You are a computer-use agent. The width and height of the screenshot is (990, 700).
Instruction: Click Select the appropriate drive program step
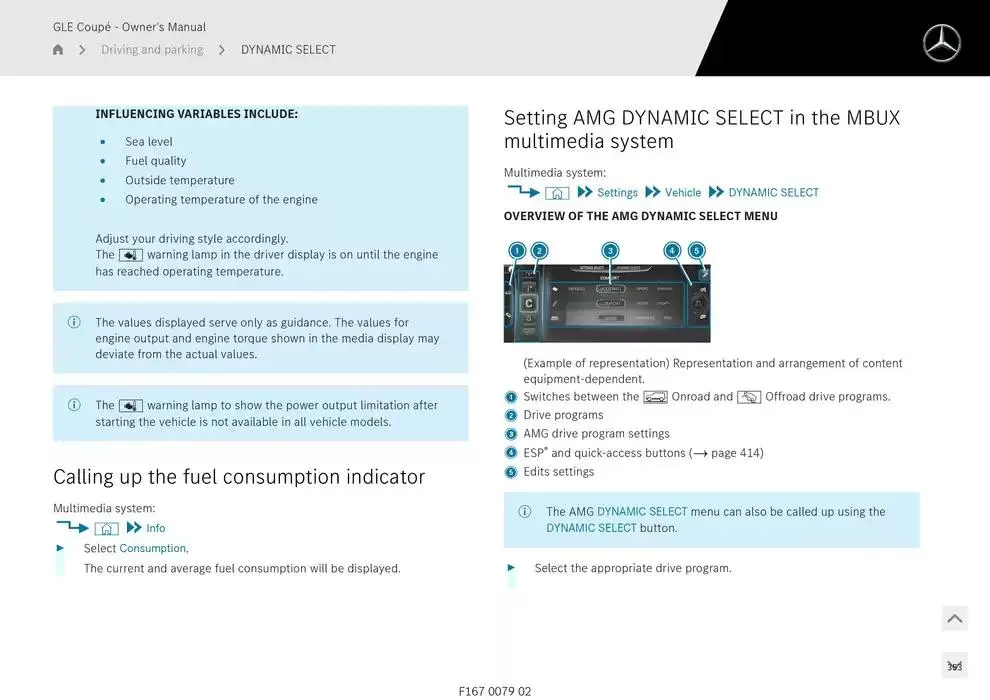click(x=633, y=568)
